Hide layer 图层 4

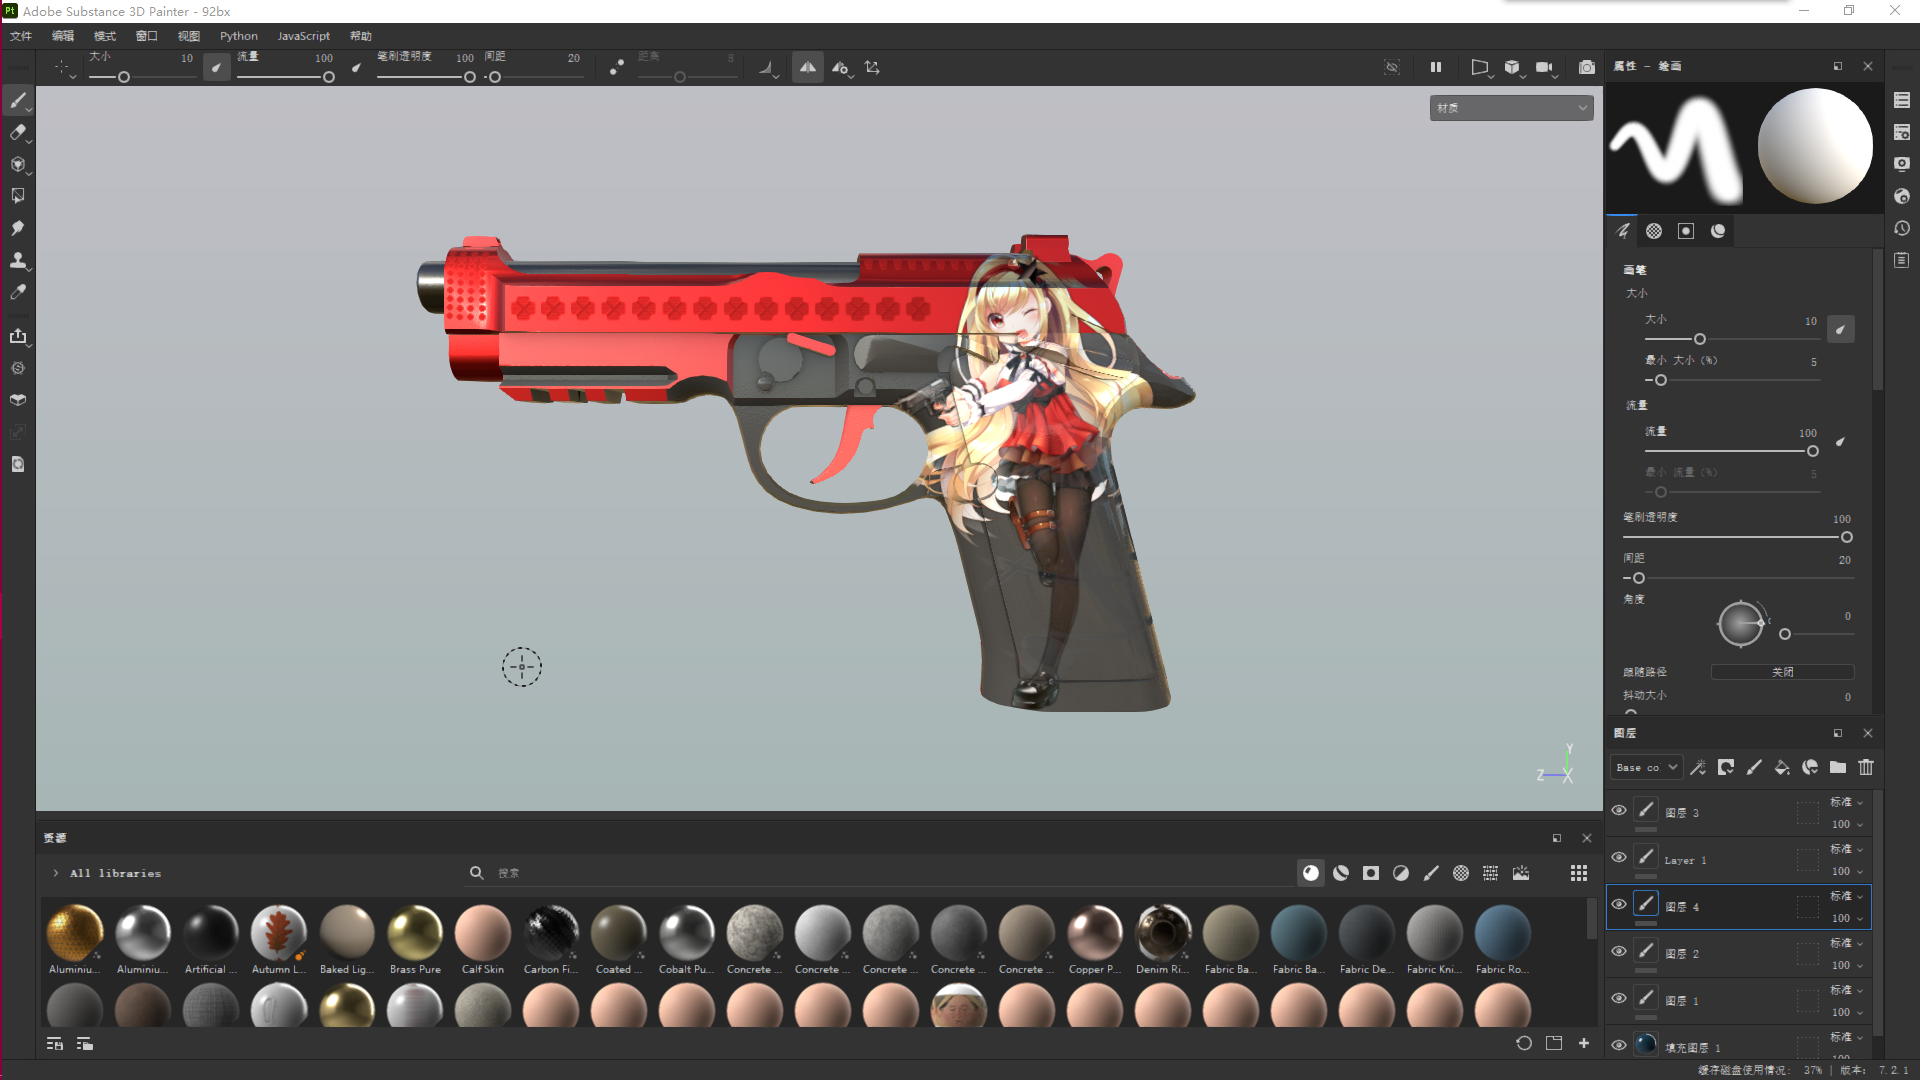pyautogui.click(x=1619, y=904)
